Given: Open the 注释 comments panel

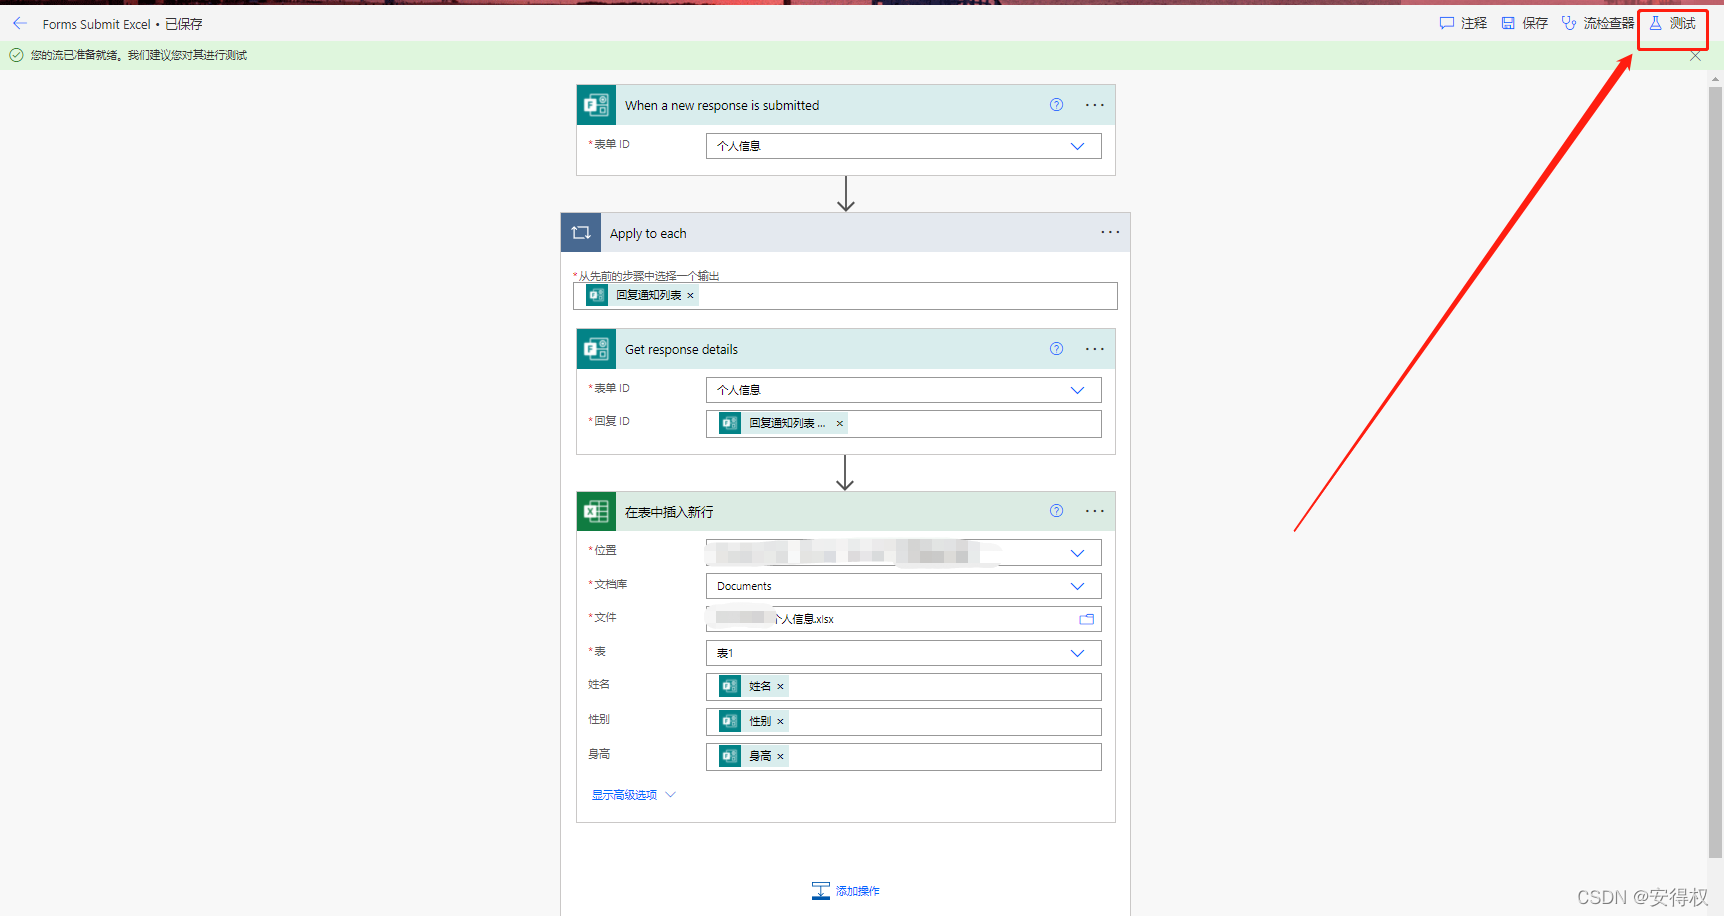Looking at the screenshot, I should (1463, 23).
